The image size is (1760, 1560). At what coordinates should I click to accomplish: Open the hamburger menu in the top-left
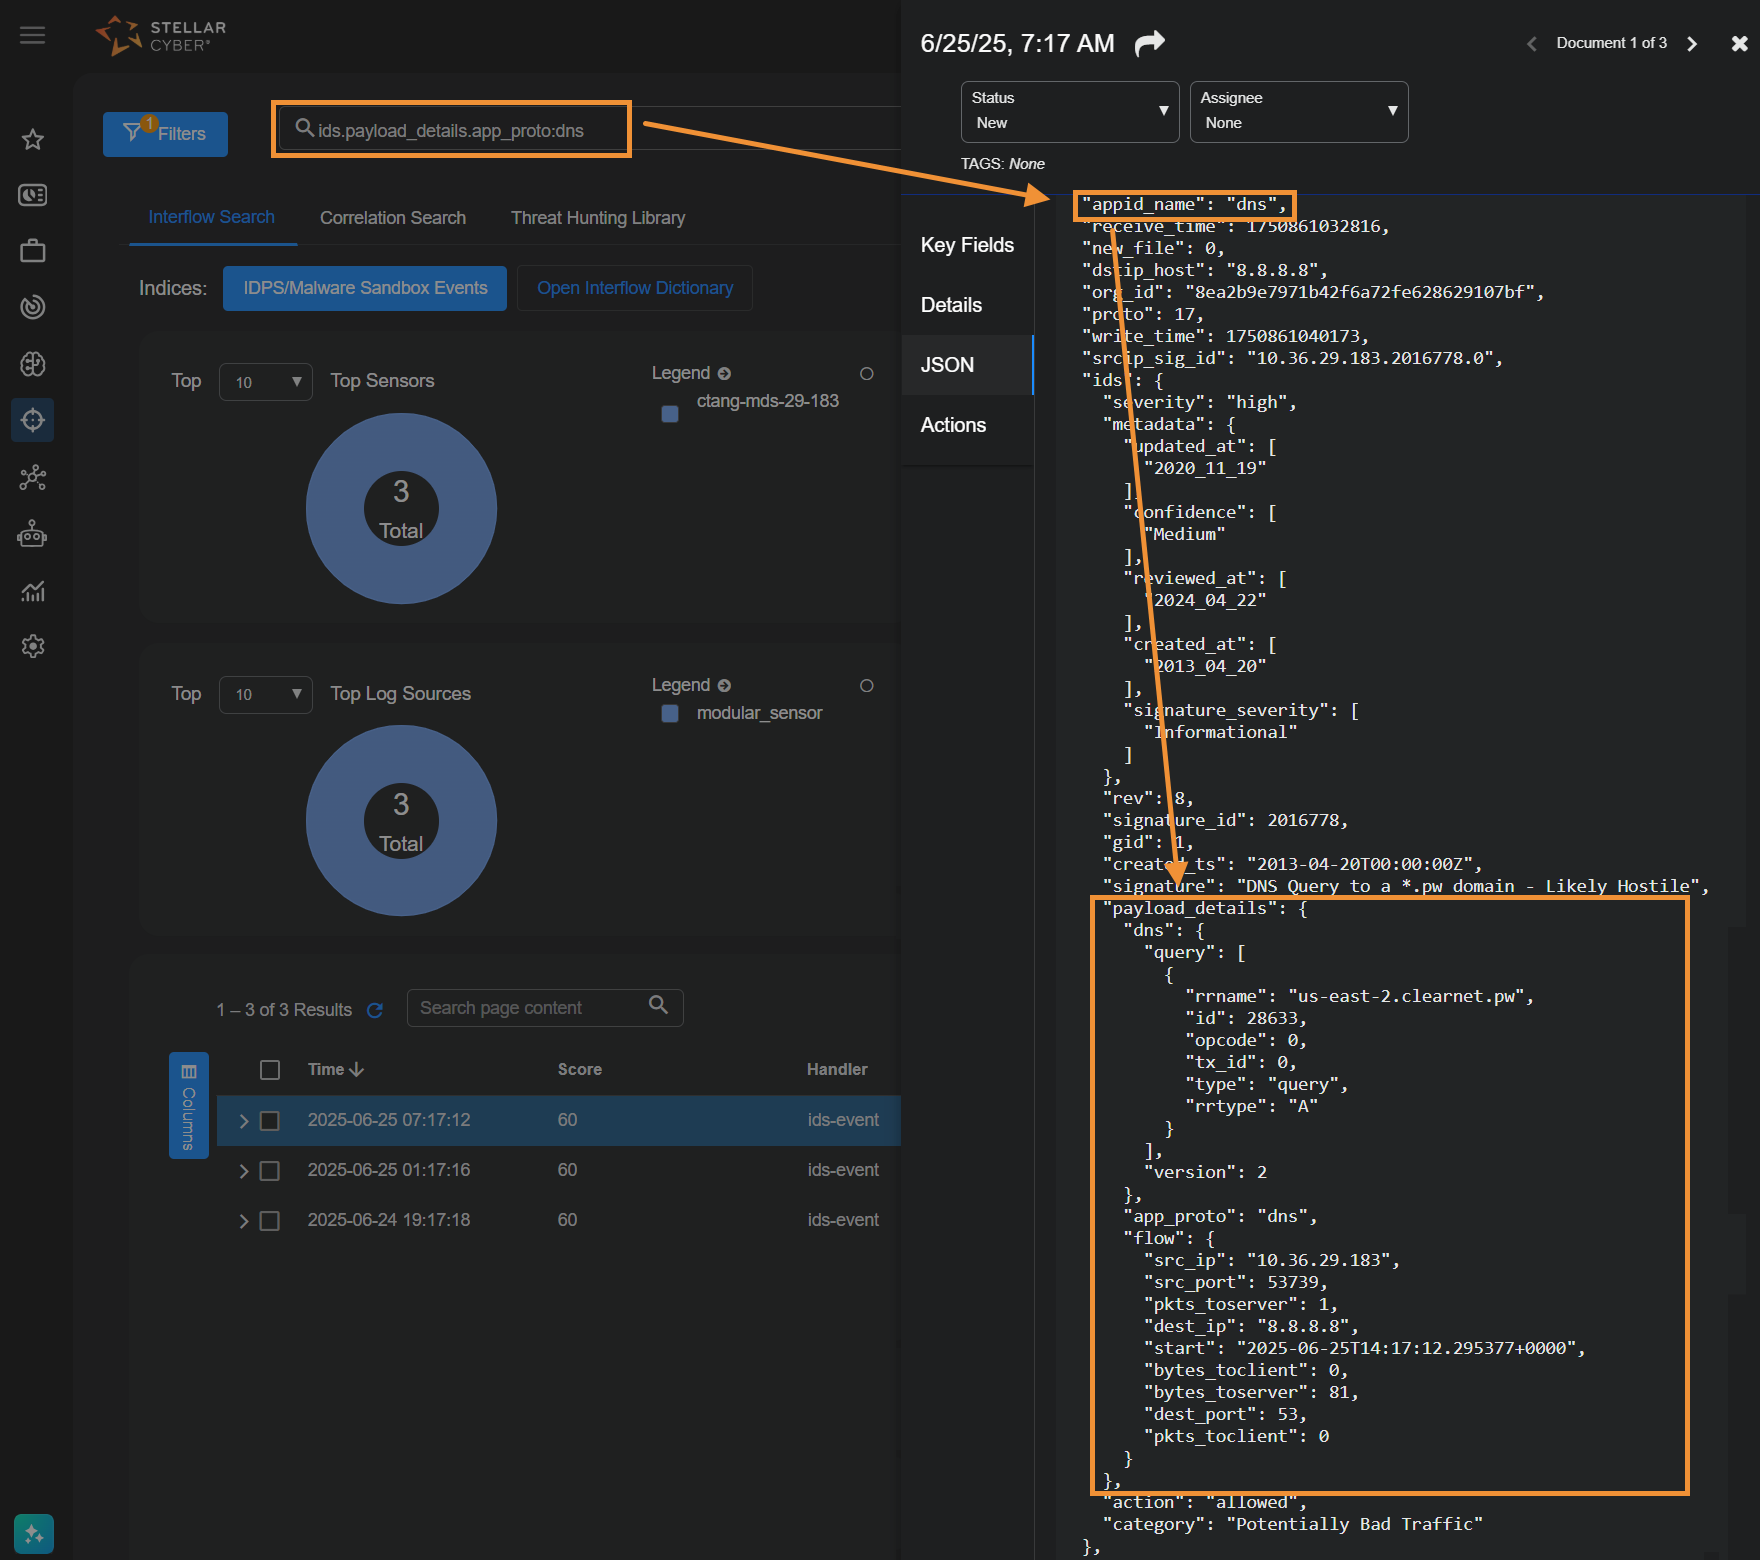(x=32, y=36)
